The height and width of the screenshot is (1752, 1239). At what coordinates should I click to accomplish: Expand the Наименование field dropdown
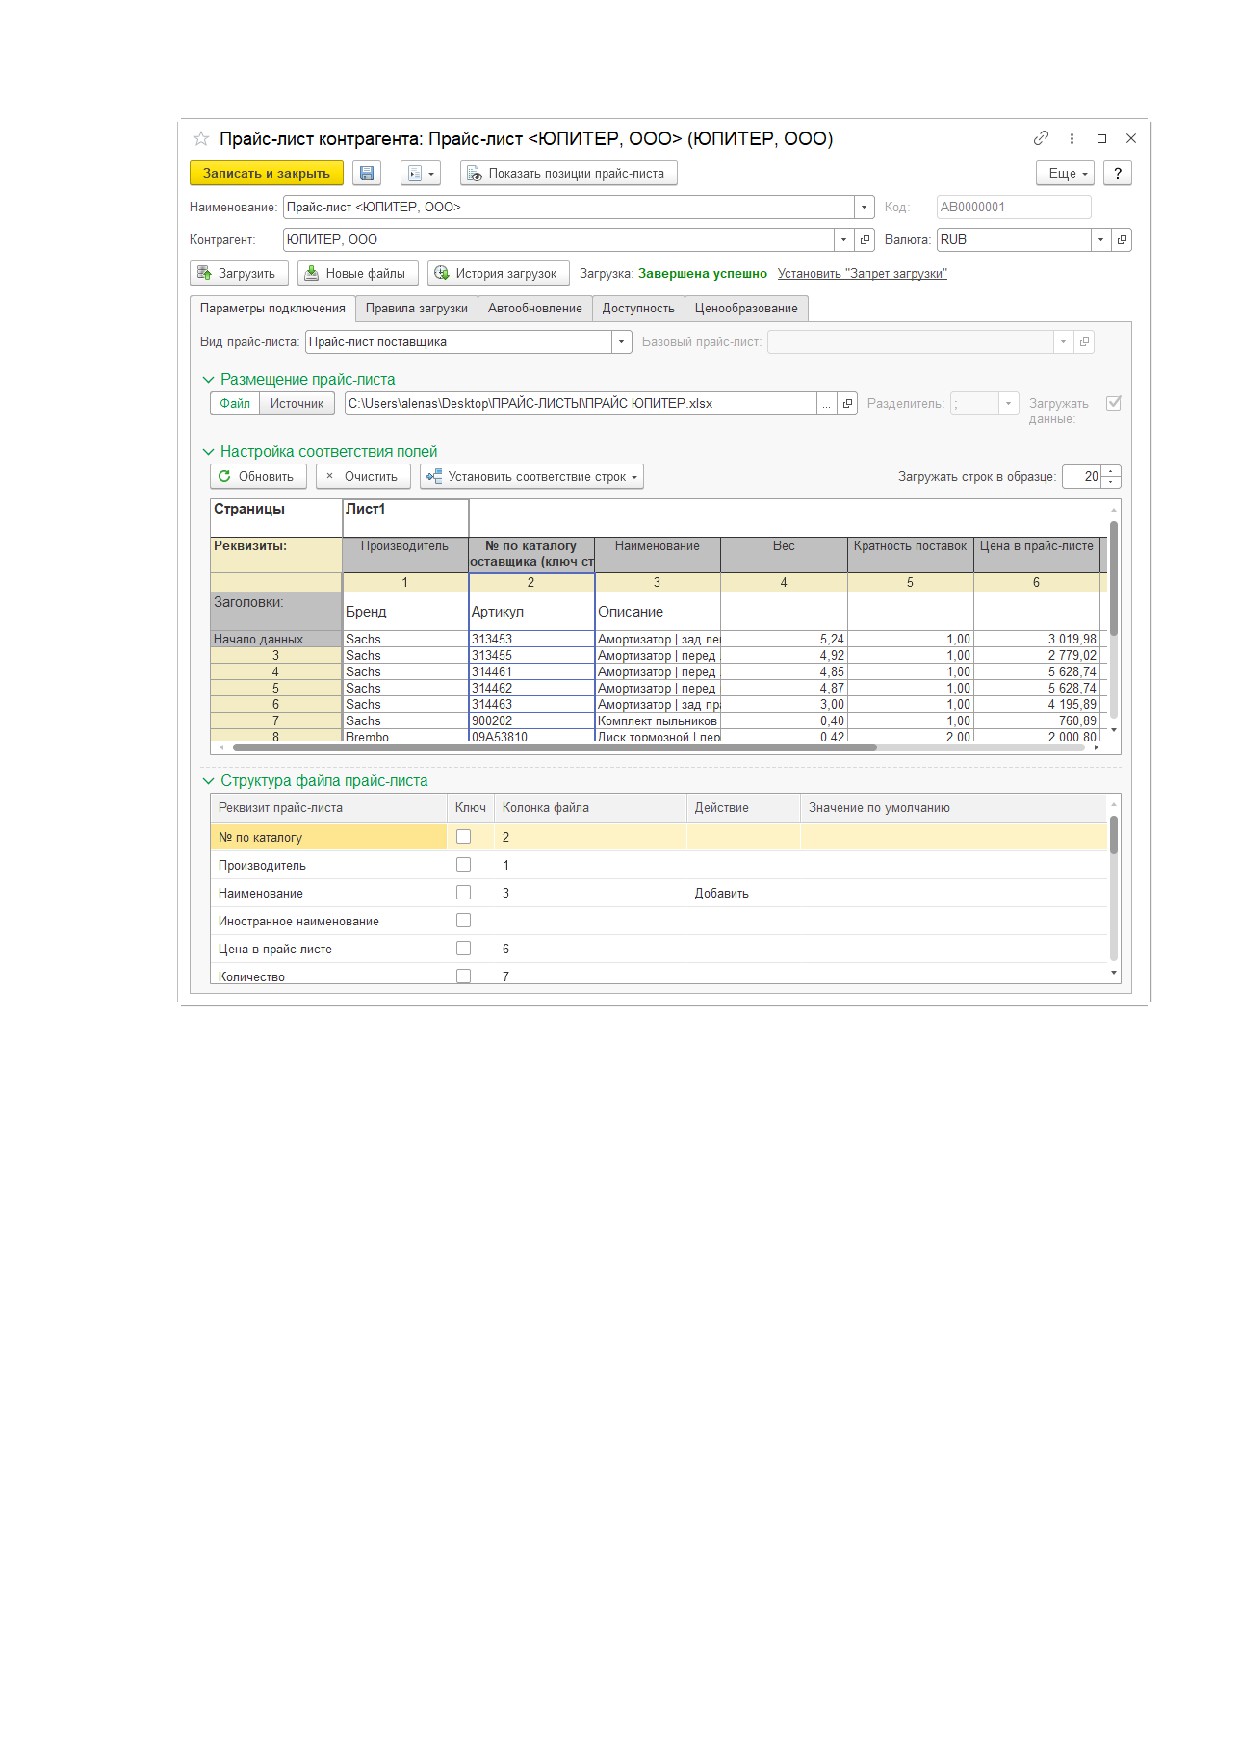(x=864, y=207)
